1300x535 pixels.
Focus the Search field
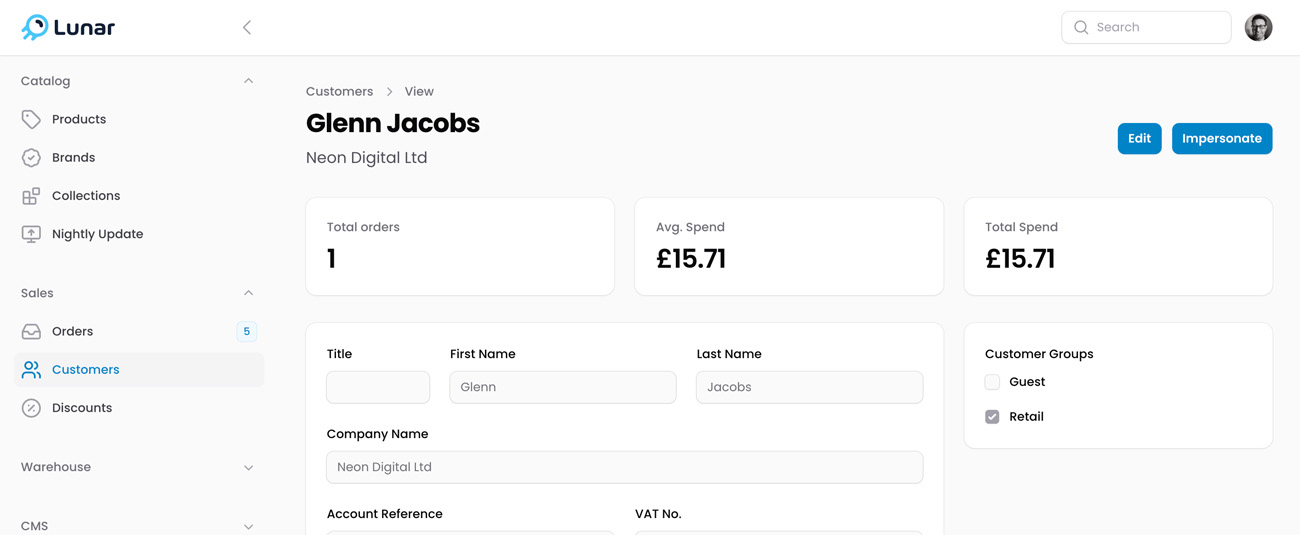[x=1146, y=28]
